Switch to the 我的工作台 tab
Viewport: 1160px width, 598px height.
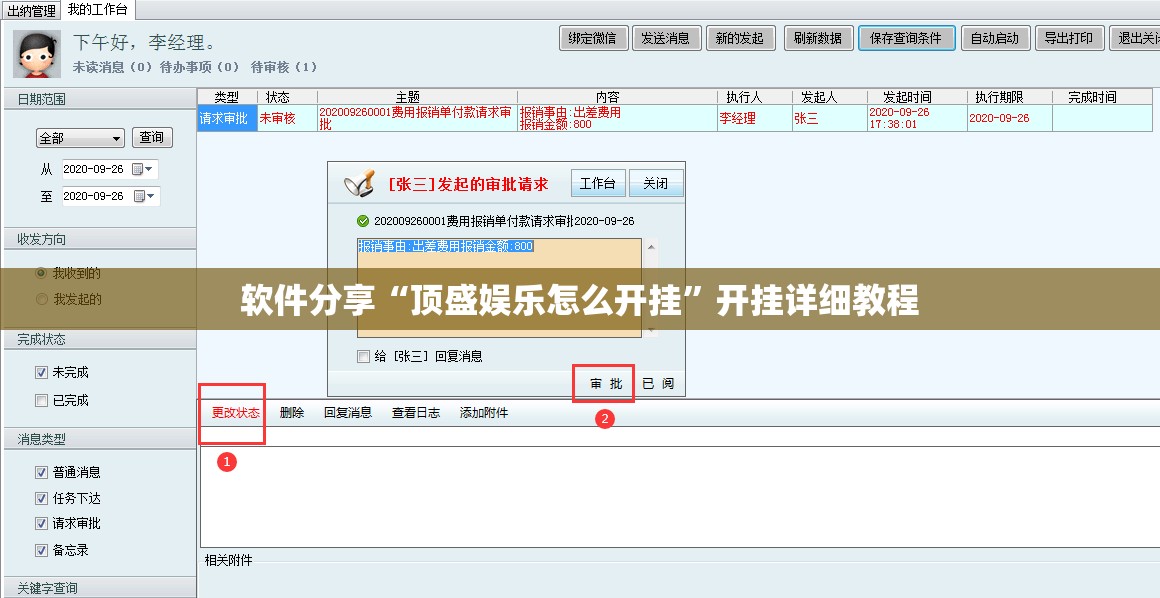(x=98, y=10)
